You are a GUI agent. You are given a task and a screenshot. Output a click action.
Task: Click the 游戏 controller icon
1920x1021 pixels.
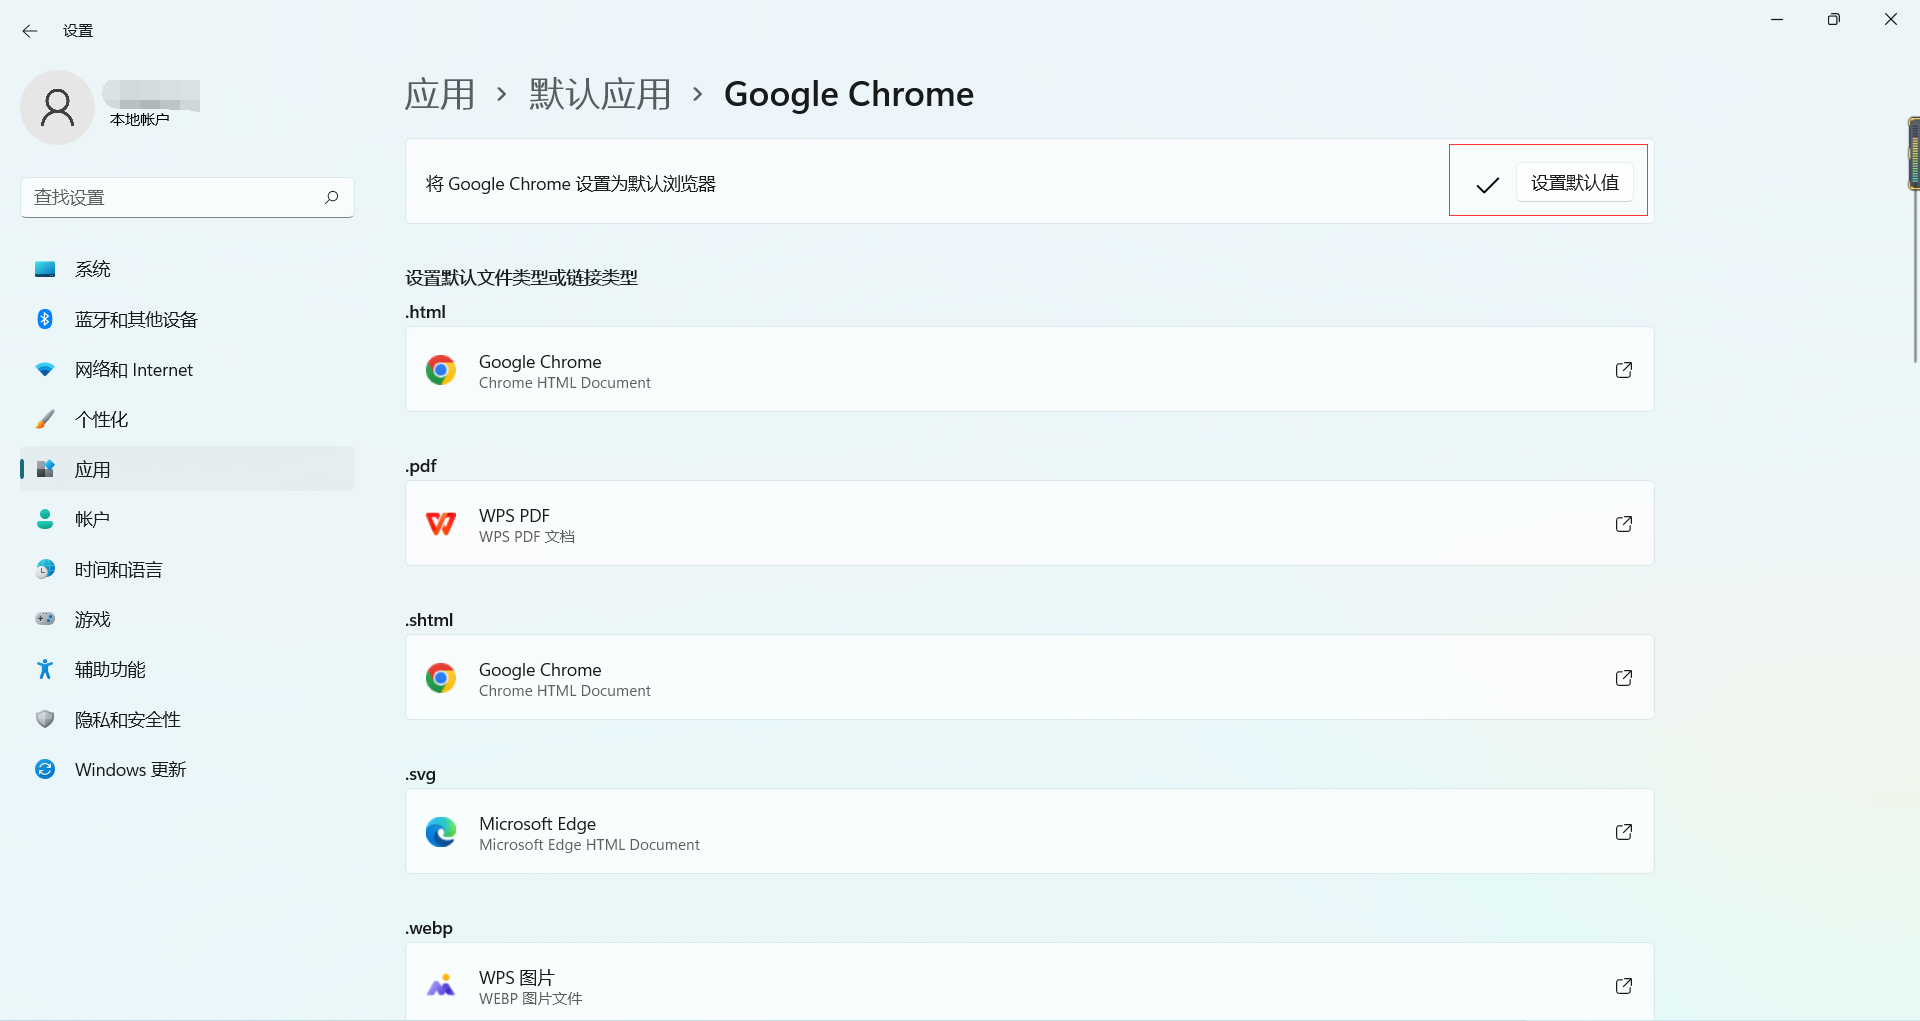[x=45, y=619]
